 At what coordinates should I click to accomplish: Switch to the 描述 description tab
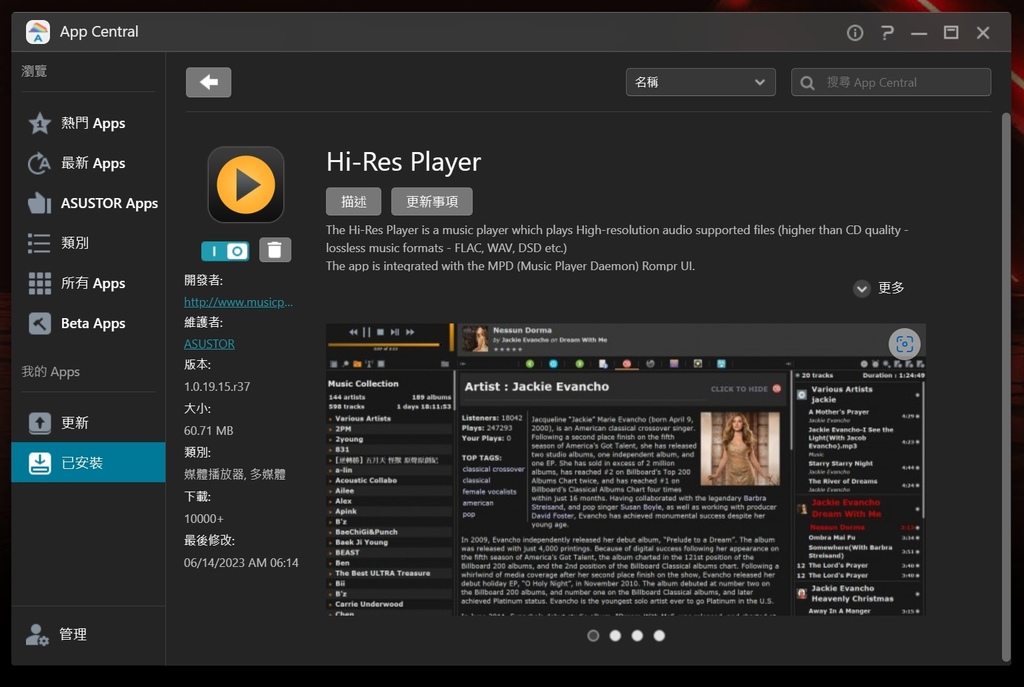tap(353, 202)
